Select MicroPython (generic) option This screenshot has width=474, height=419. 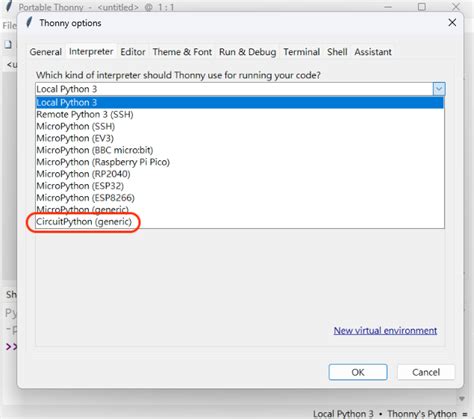click(240, 210)
